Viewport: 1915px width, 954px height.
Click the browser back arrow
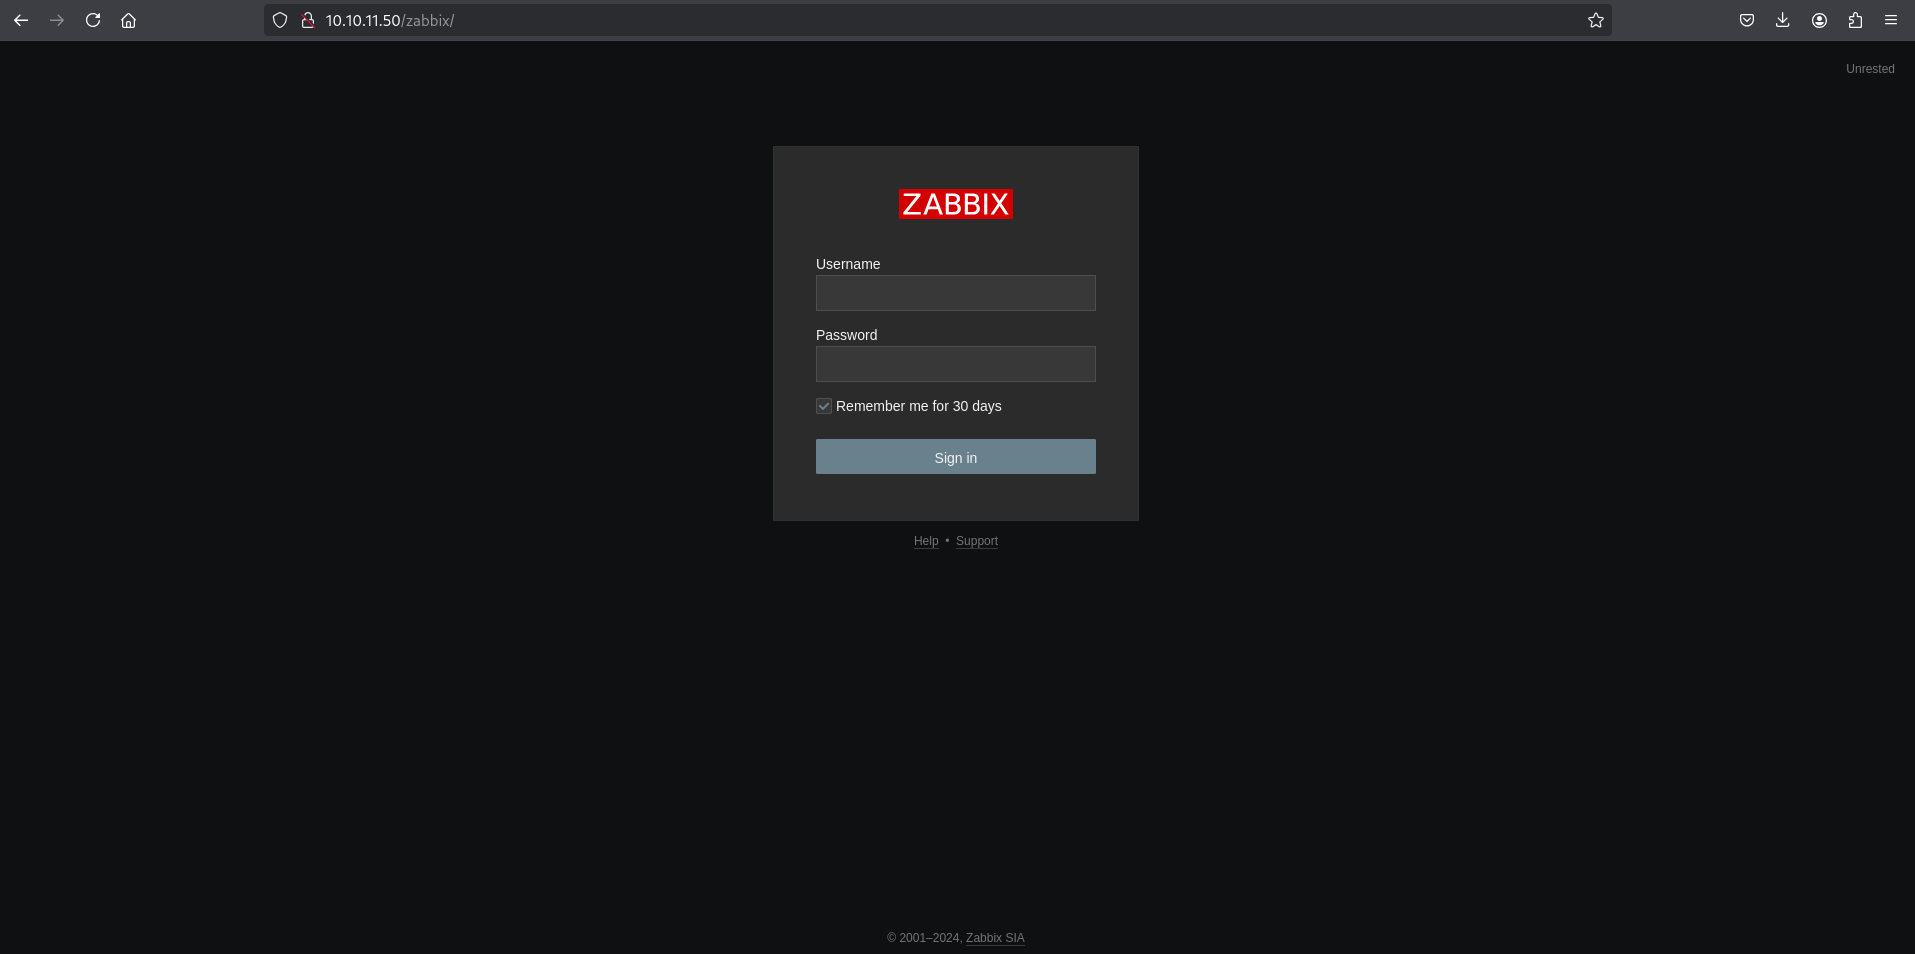click(21, 20)
